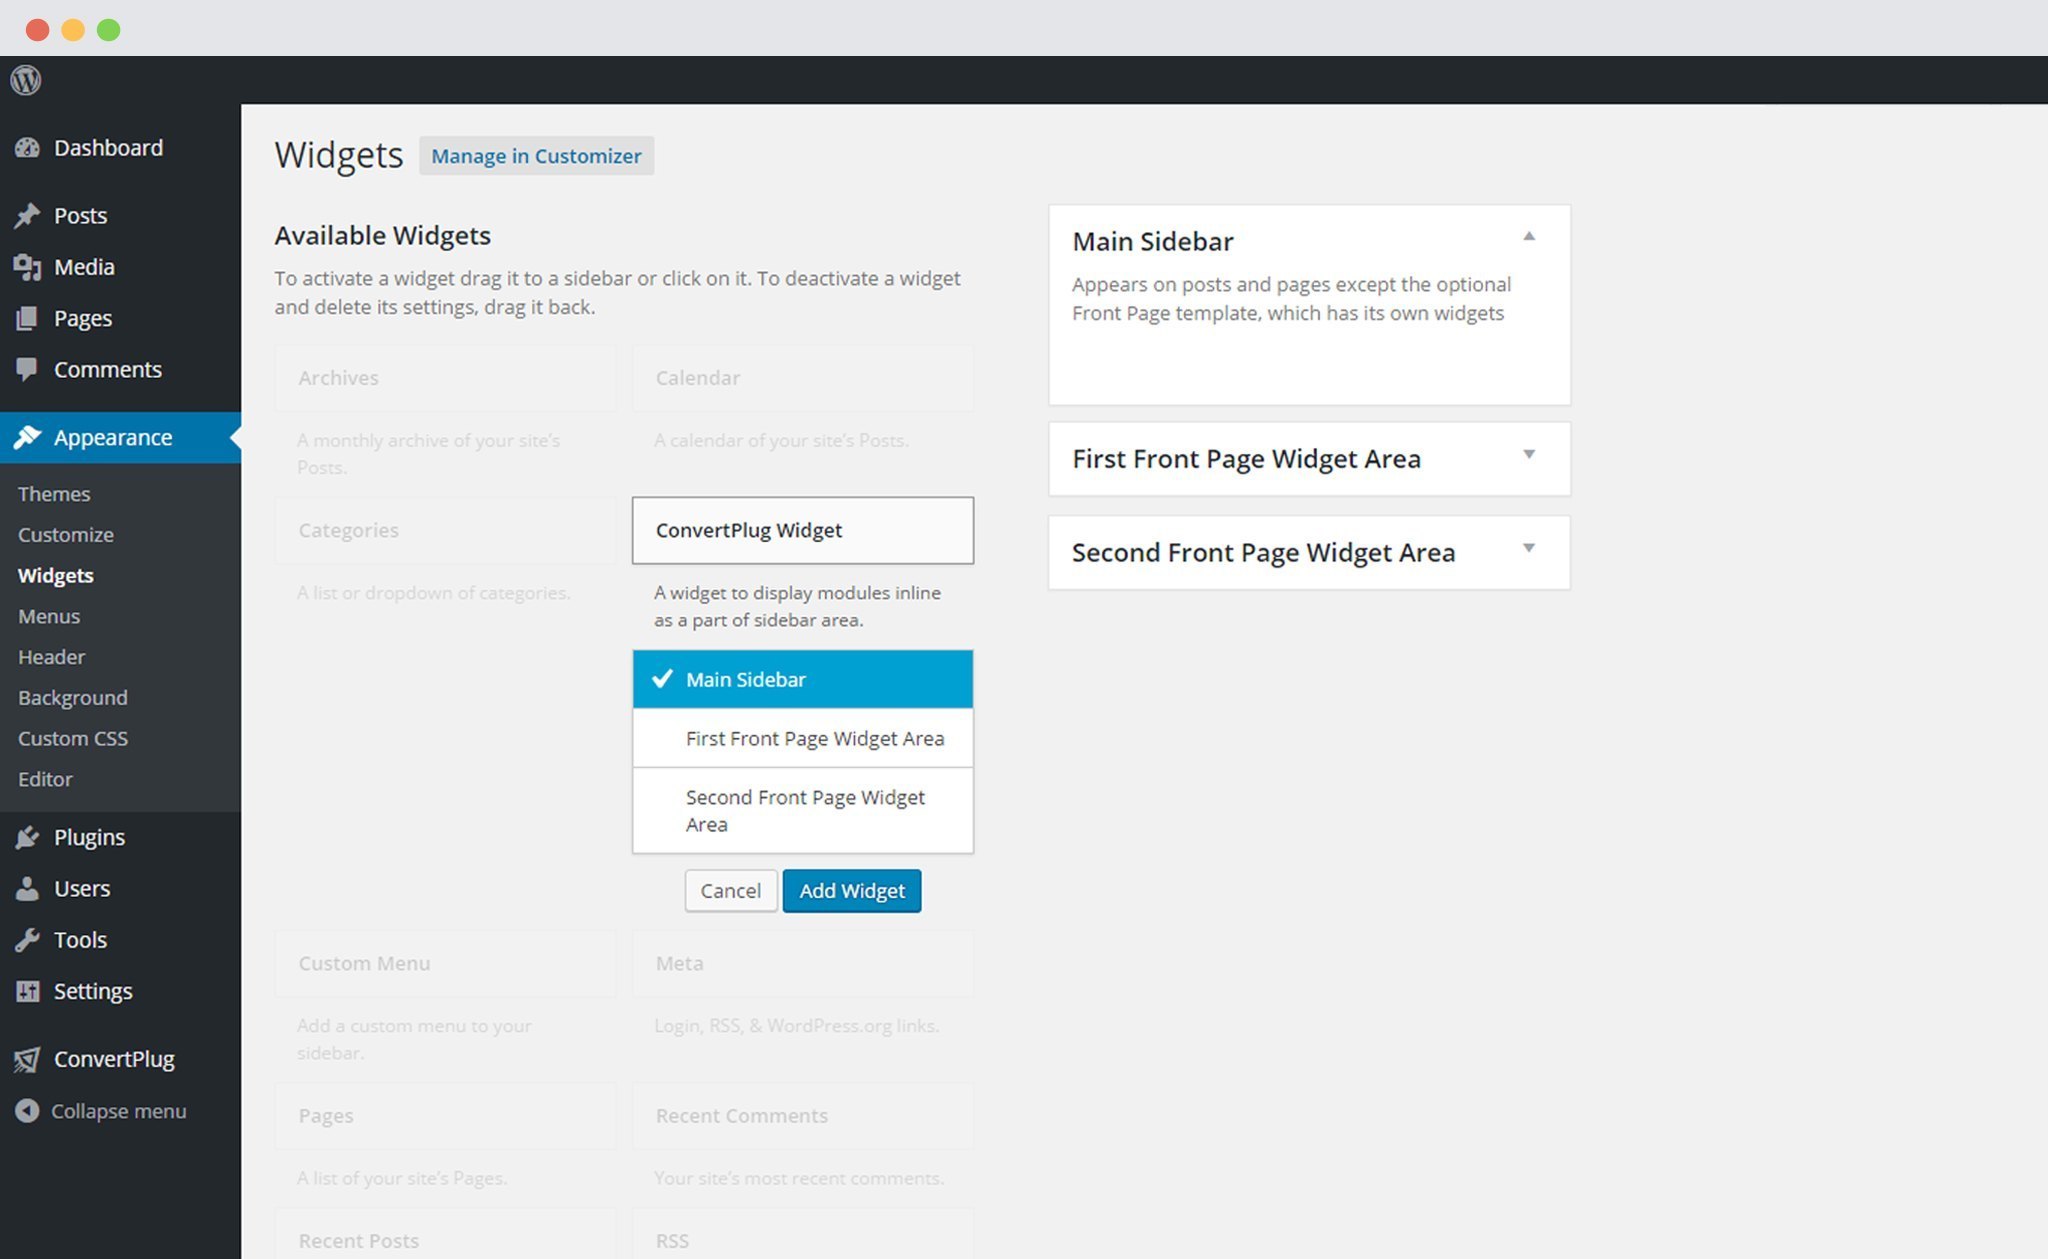Expand First Front Page Widget Area panel
Screen dimensions: 2048x1259
(1529, 455)
